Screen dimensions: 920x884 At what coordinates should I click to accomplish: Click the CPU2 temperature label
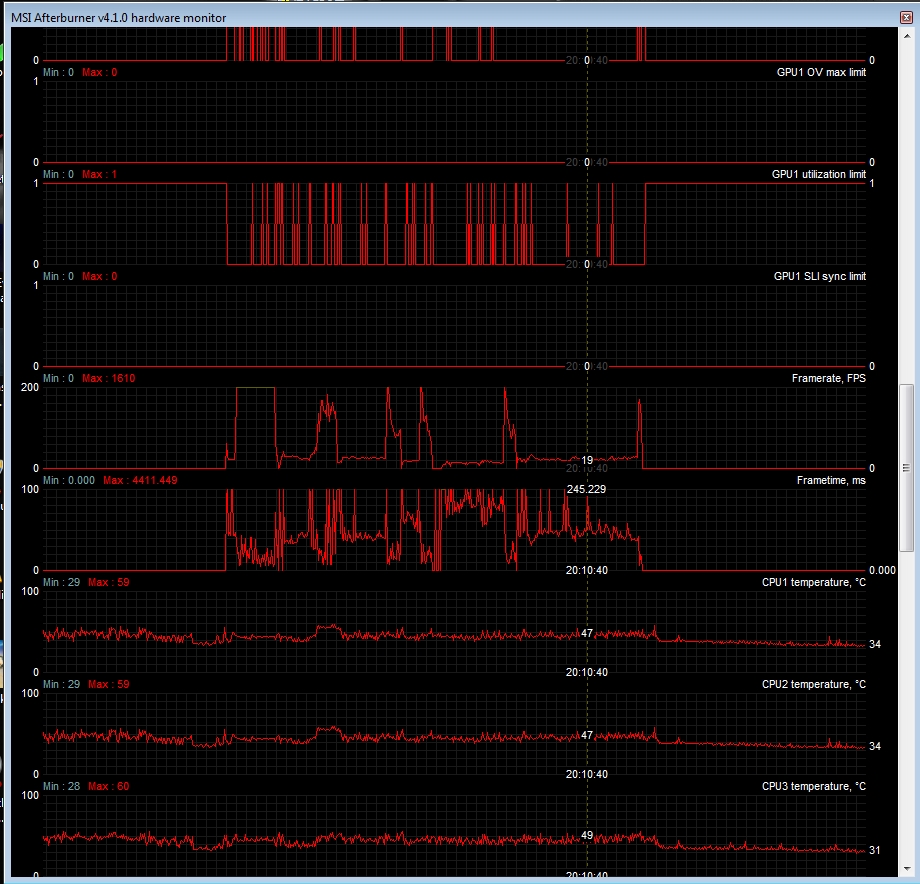click(x=814, y=685)
